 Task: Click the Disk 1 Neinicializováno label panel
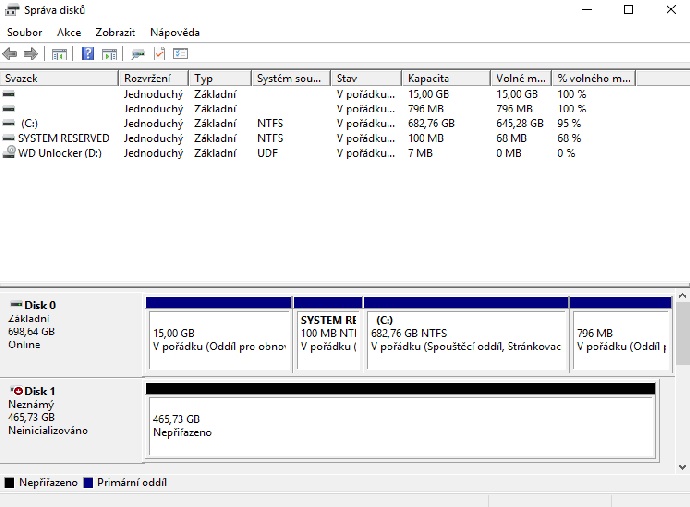coord(72,420)
